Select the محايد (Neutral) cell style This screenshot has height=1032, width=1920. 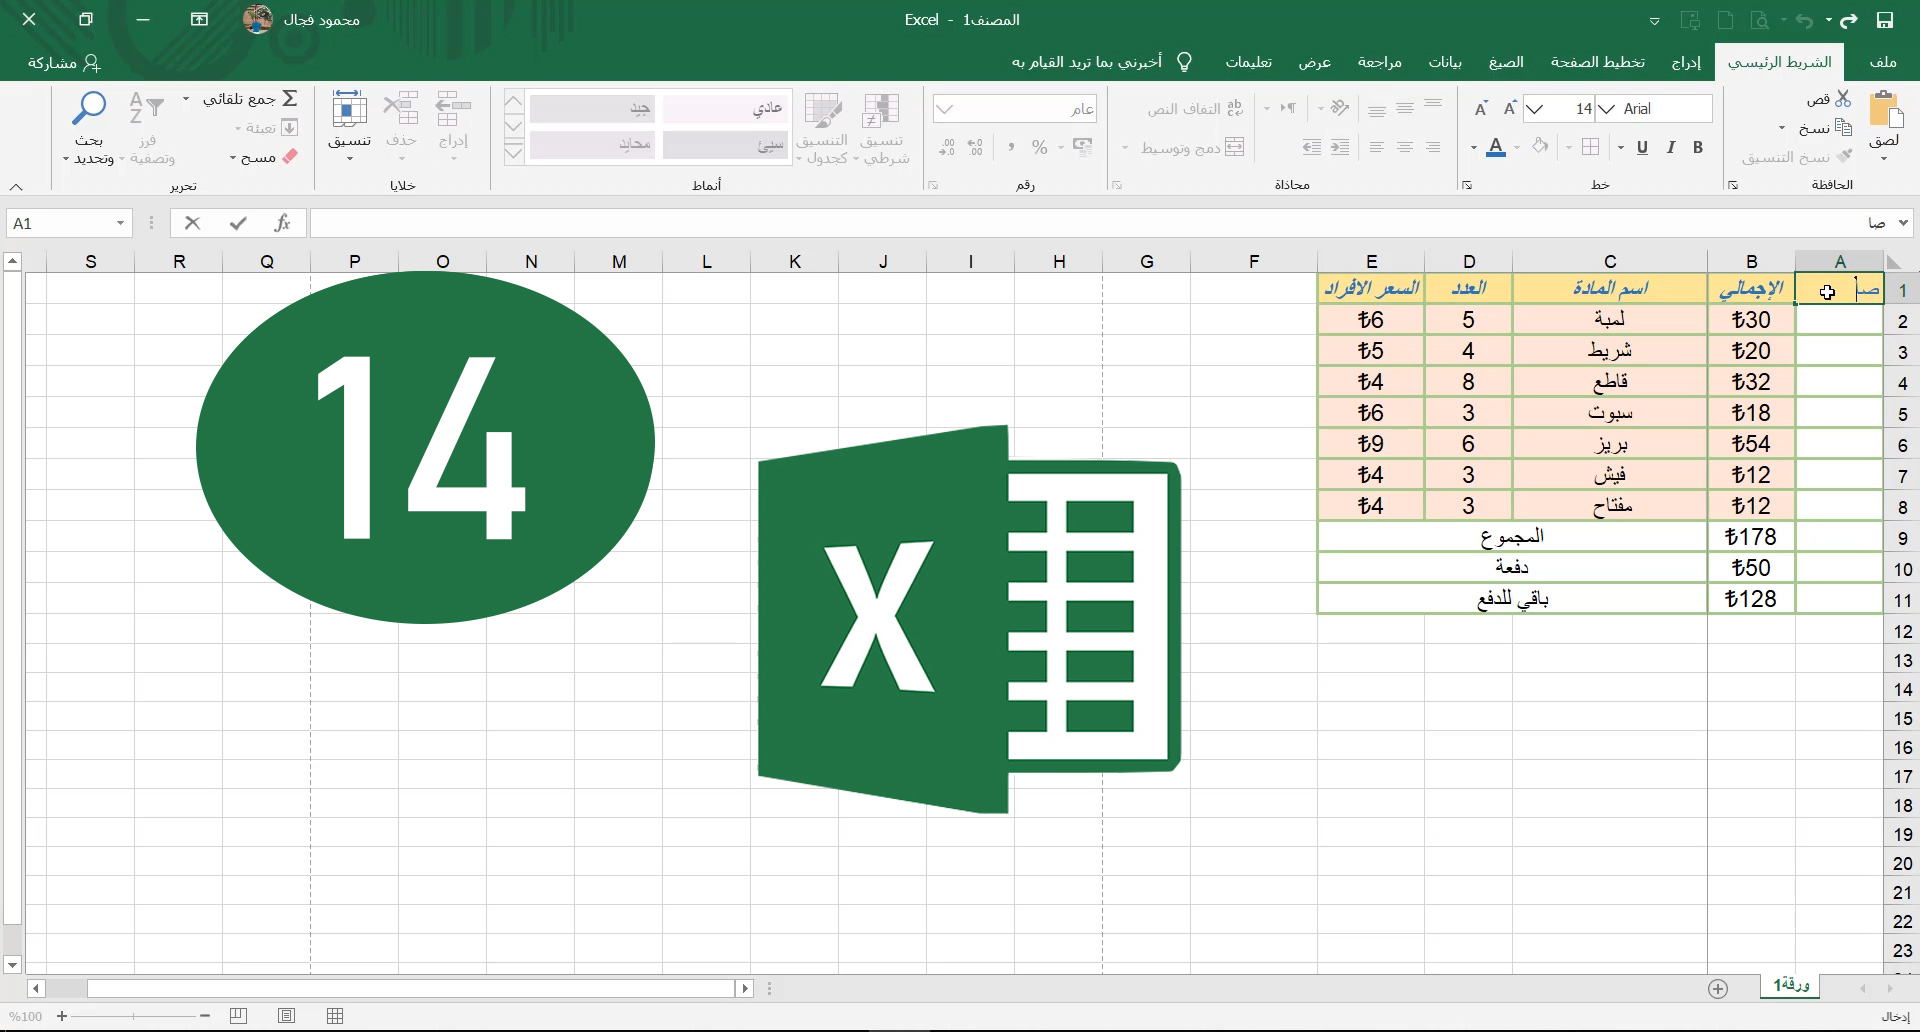click(x=592, y=145)
